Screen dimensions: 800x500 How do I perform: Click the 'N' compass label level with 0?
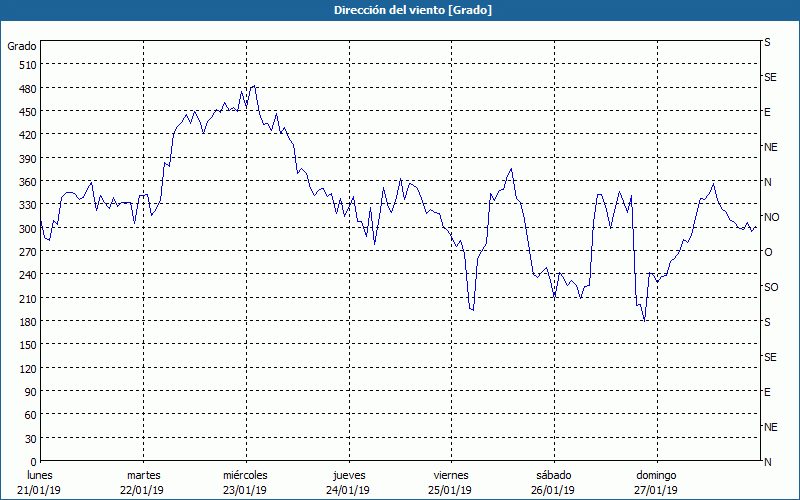[767, 462]
